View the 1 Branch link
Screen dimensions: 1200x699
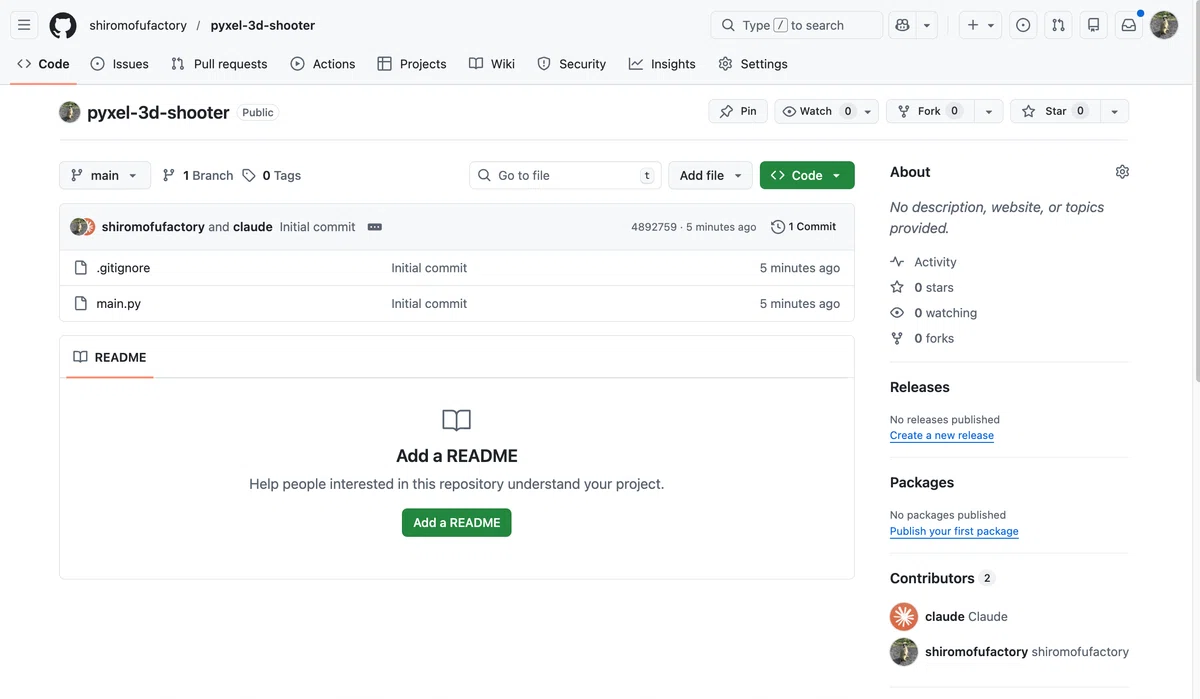198,175
